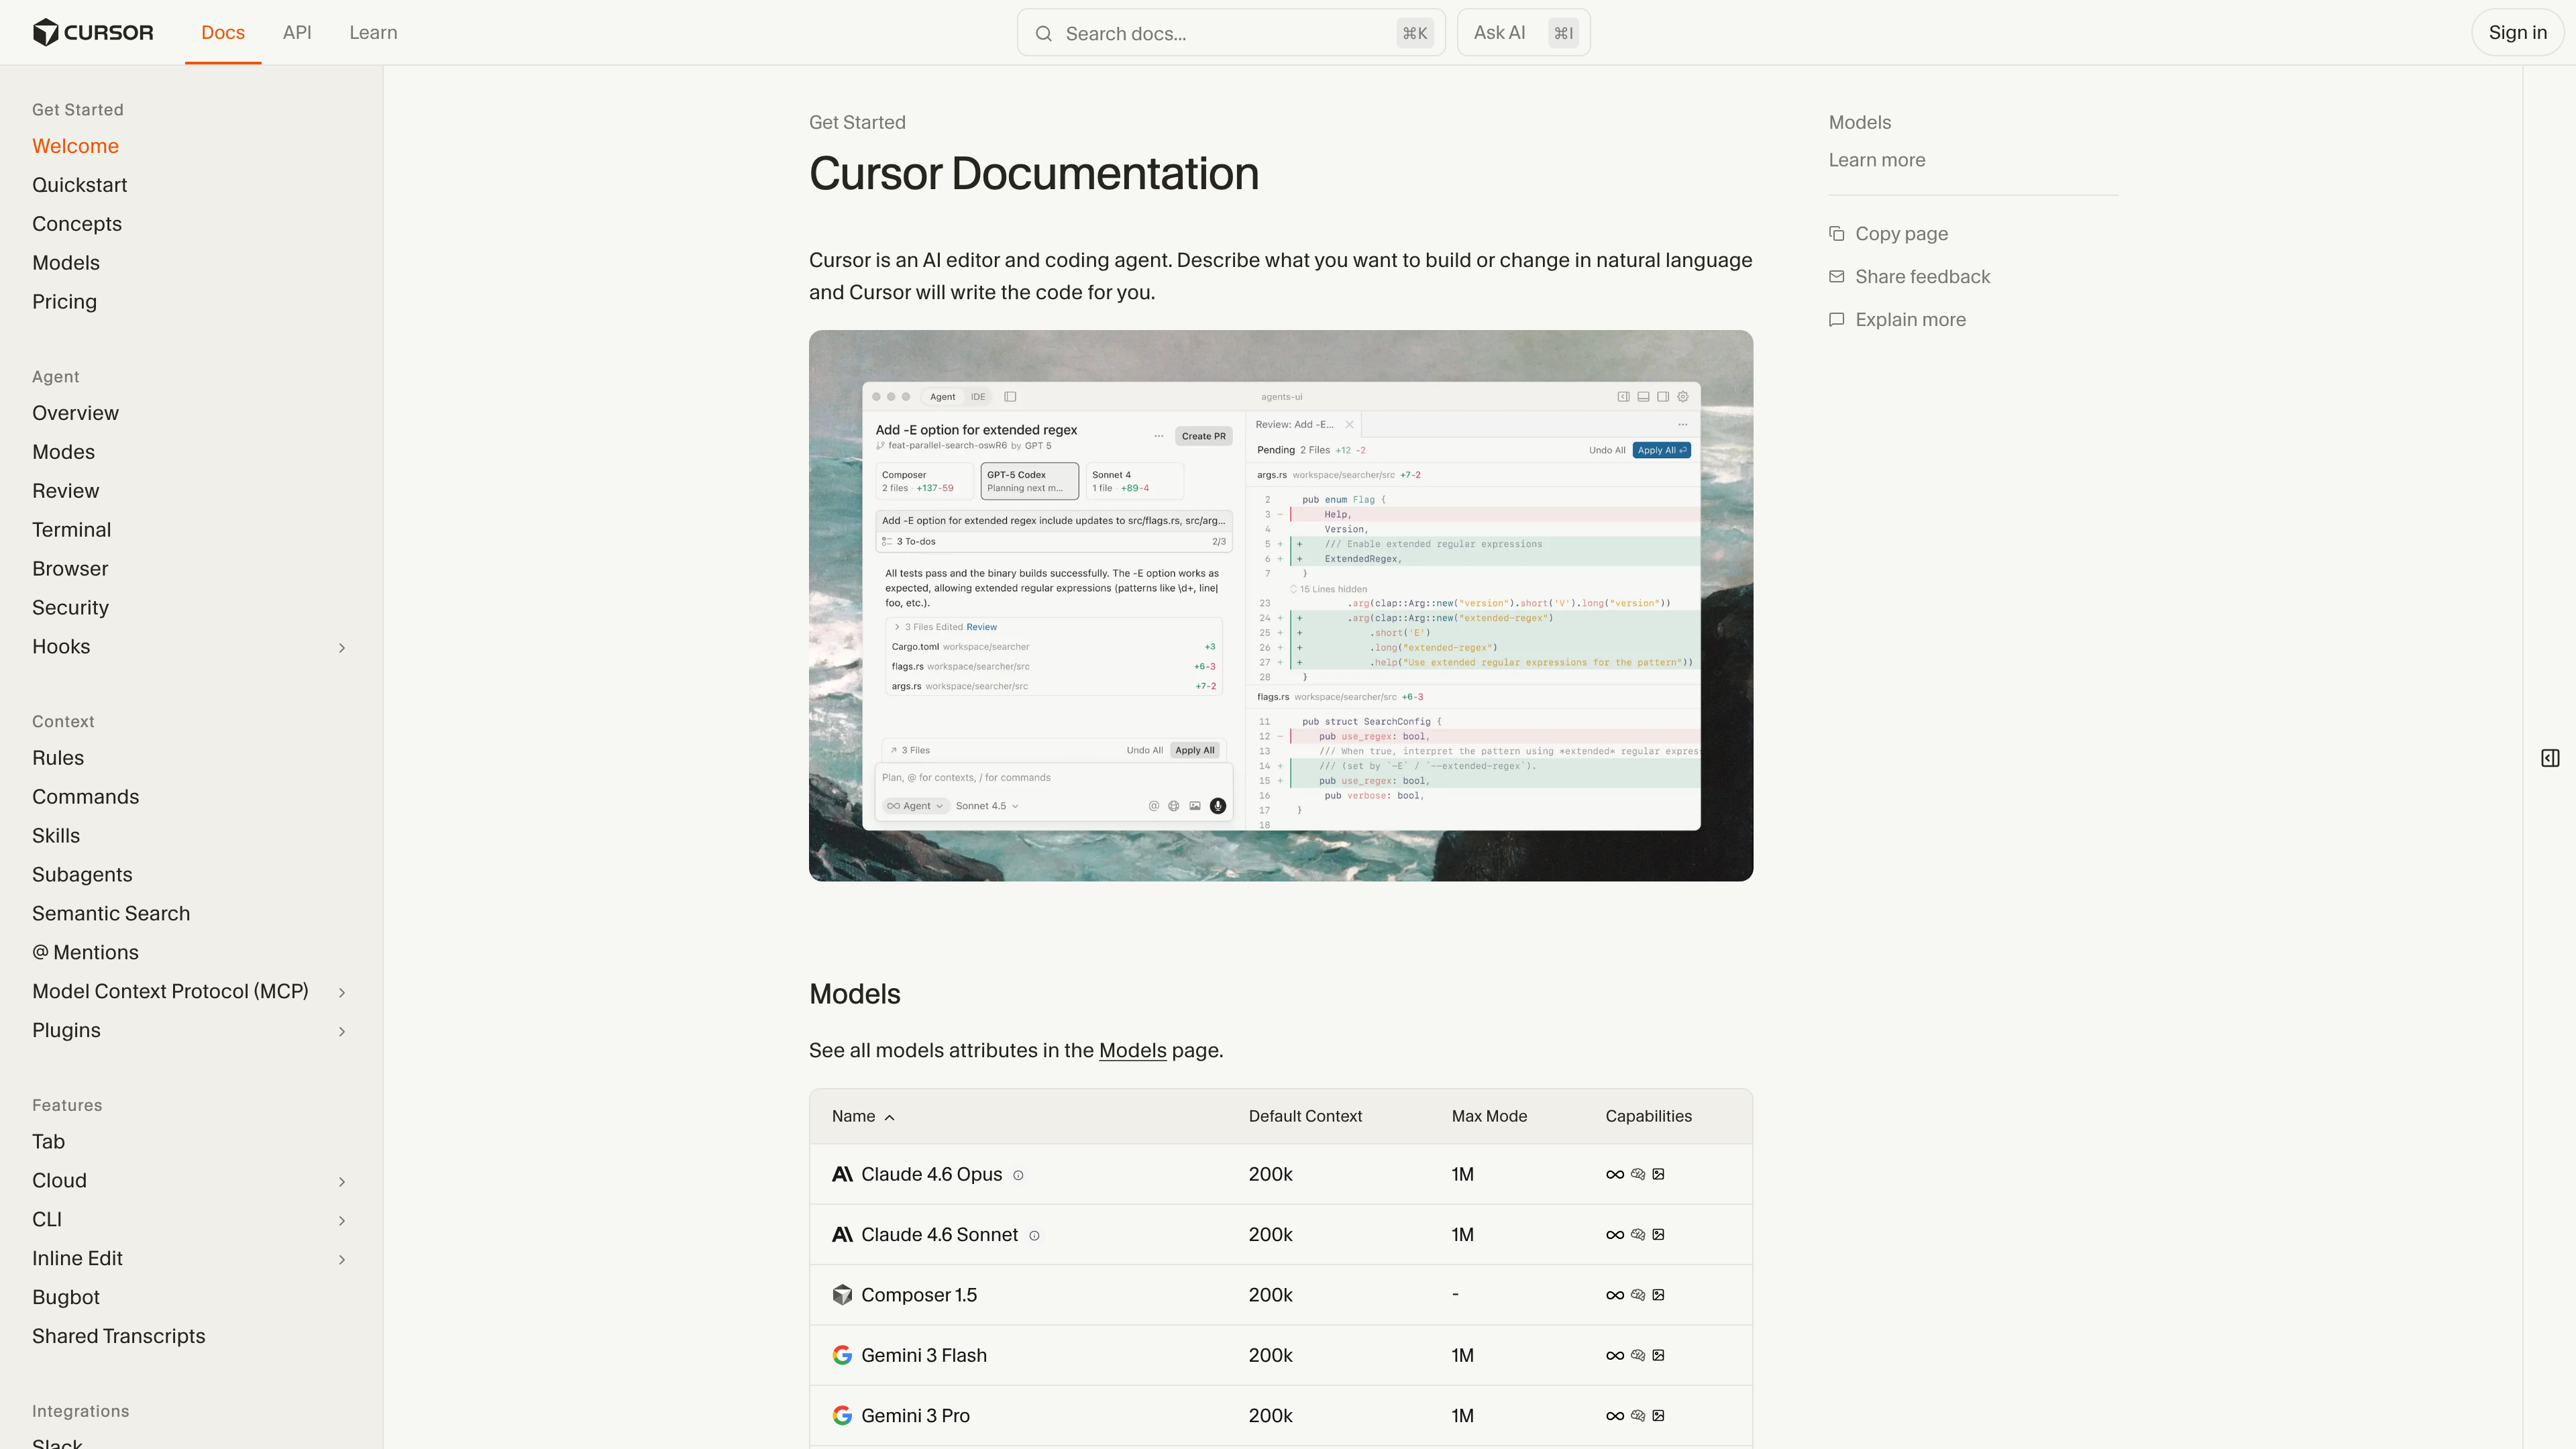Click the cube icon beside Composer 1.5
Screen dimensions: 2576x1449
coord(843,1294)
